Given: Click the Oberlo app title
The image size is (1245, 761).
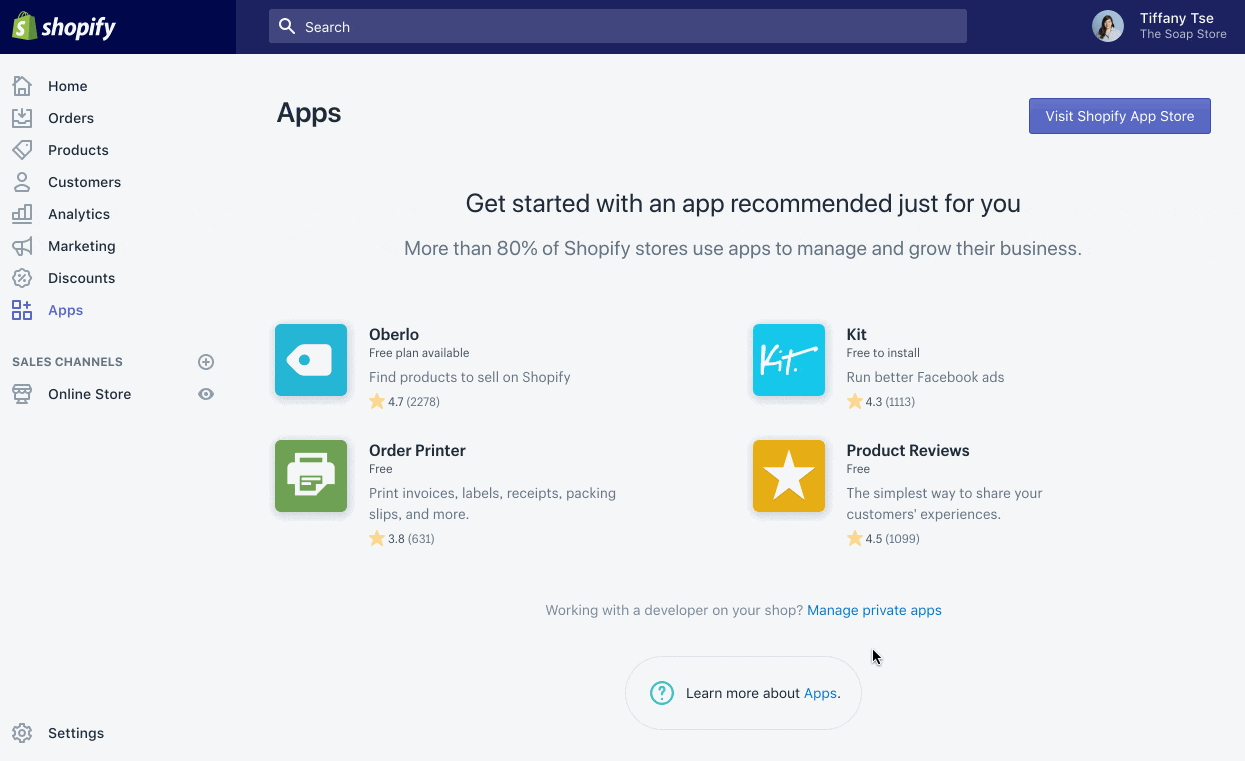Looking at the screenshot, I should [394, 334].
